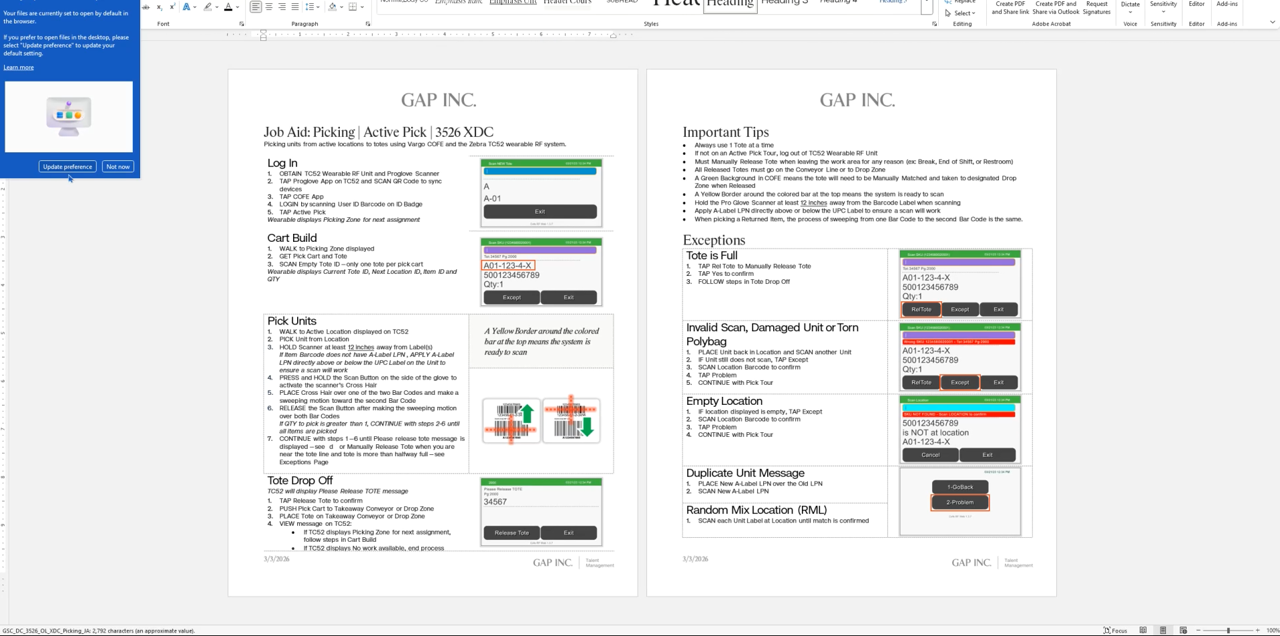Image resolution: width=1280 pixels, height=636 pixels.
Task: Apply borders to selection
Action: [x=353, y=7]
